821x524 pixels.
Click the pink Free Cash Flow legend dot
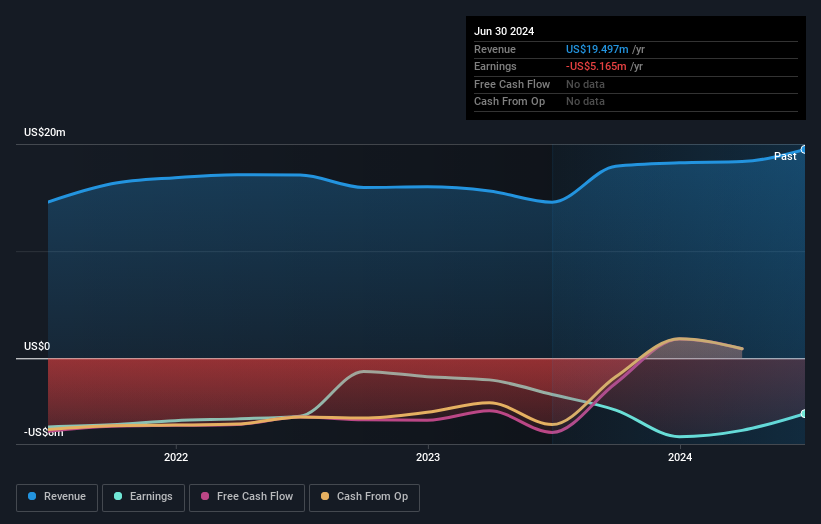[205, 496]
